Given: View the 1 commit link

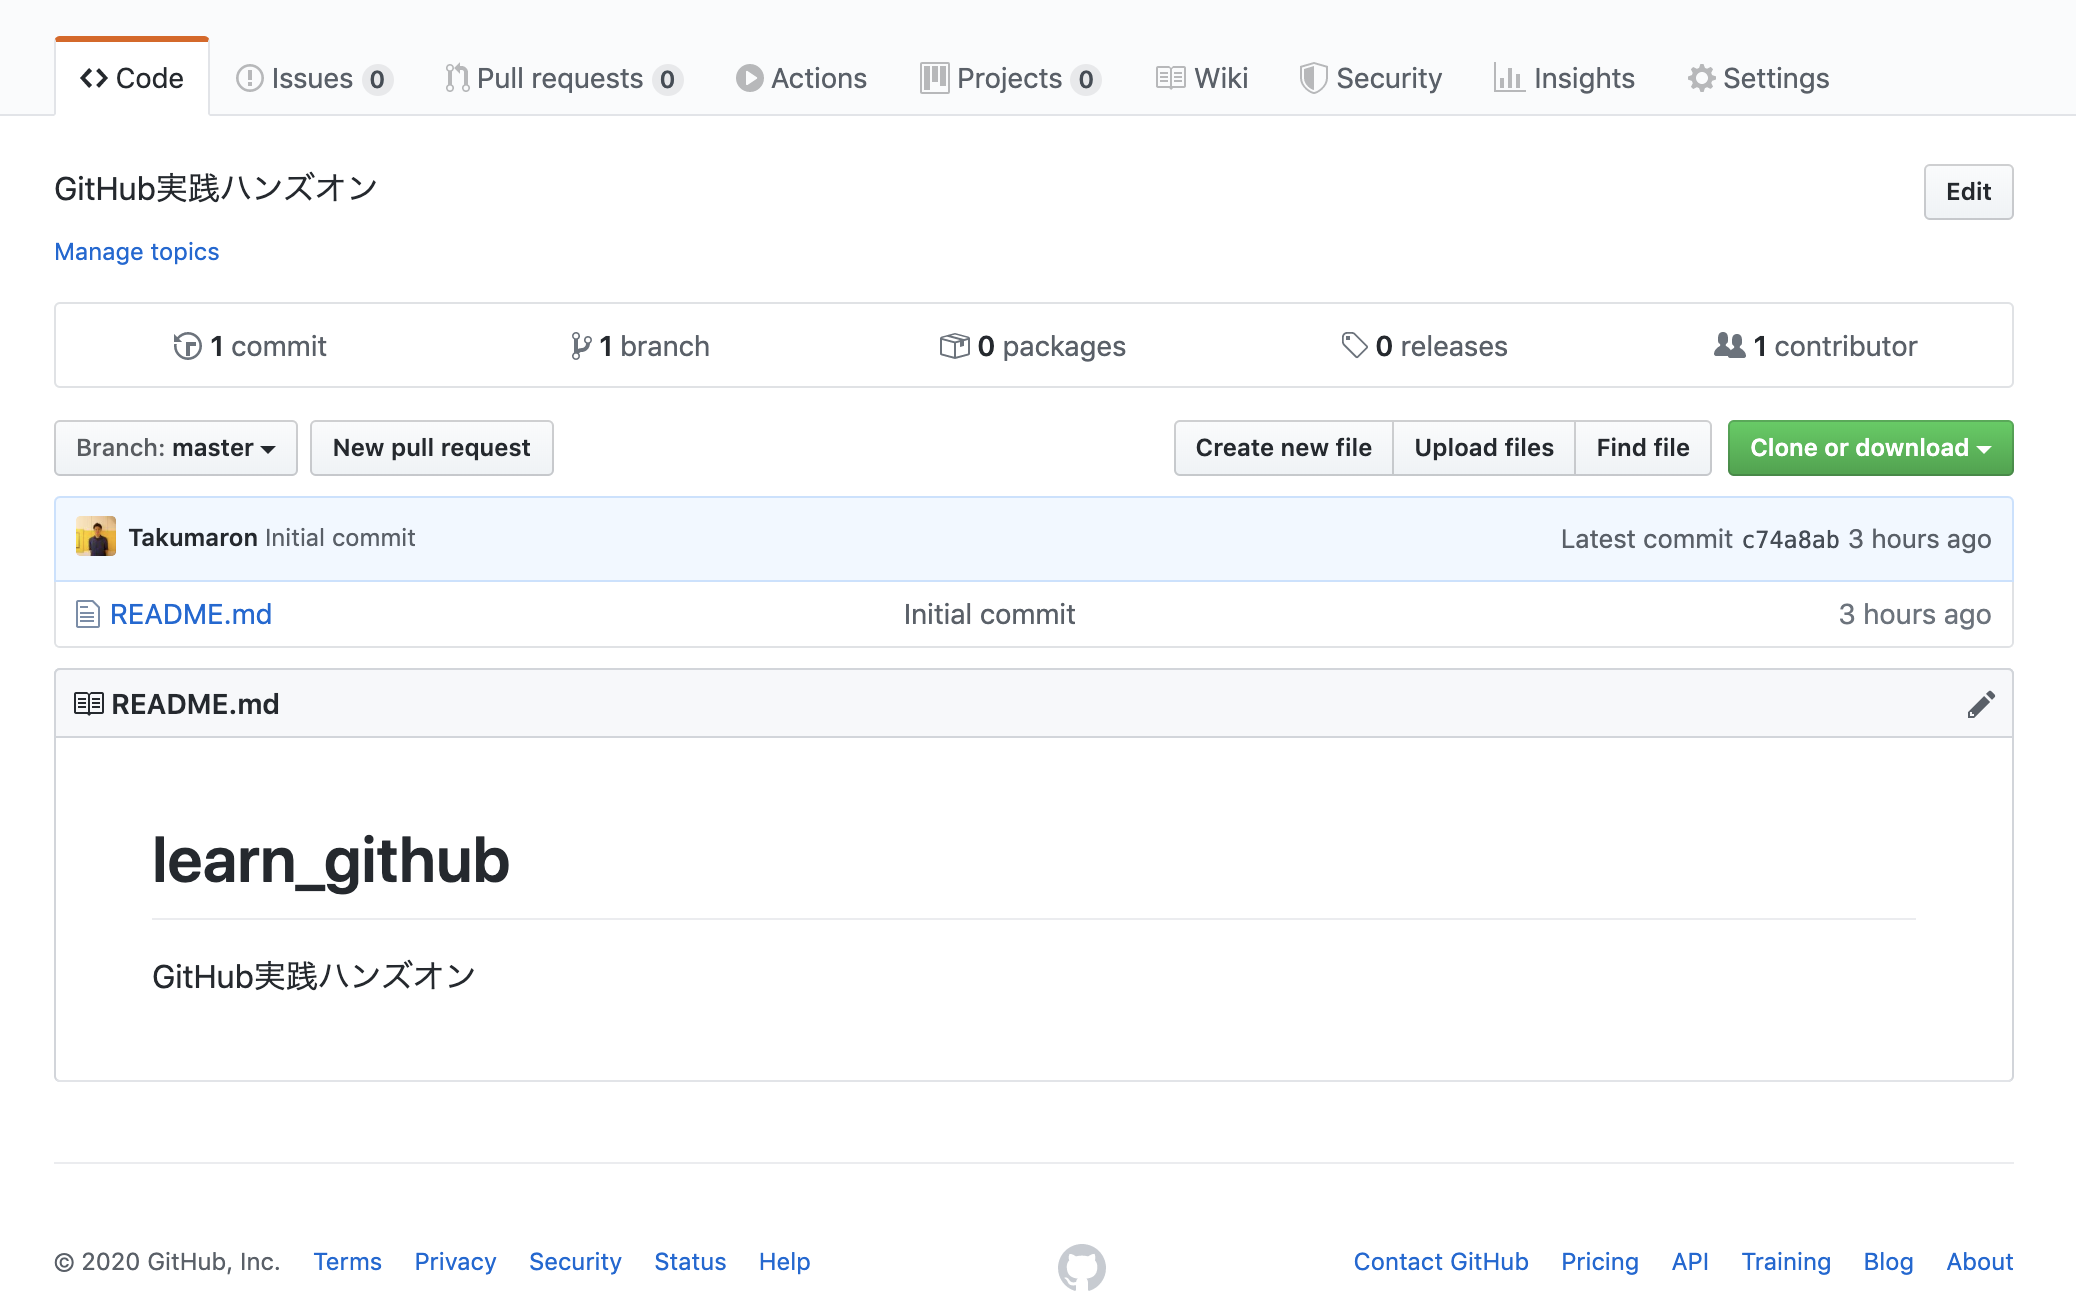Looking at the screenshot, I should [250, 346].
